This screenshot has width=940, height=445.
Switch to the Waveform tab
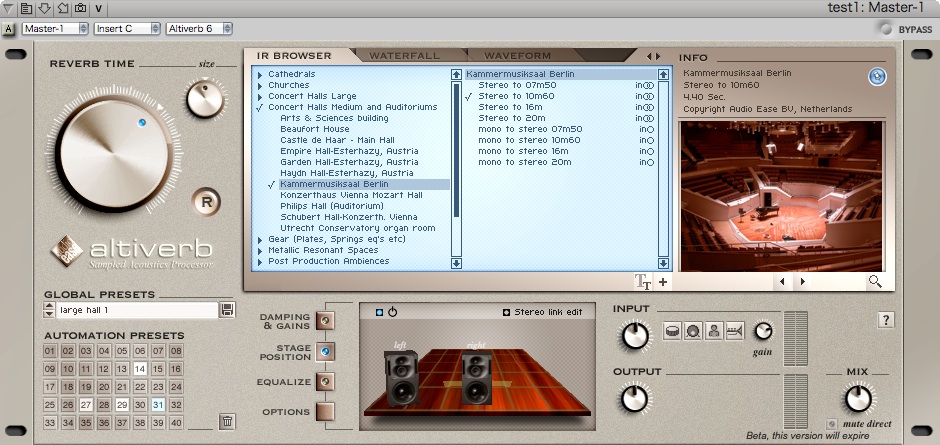[517, 56]
